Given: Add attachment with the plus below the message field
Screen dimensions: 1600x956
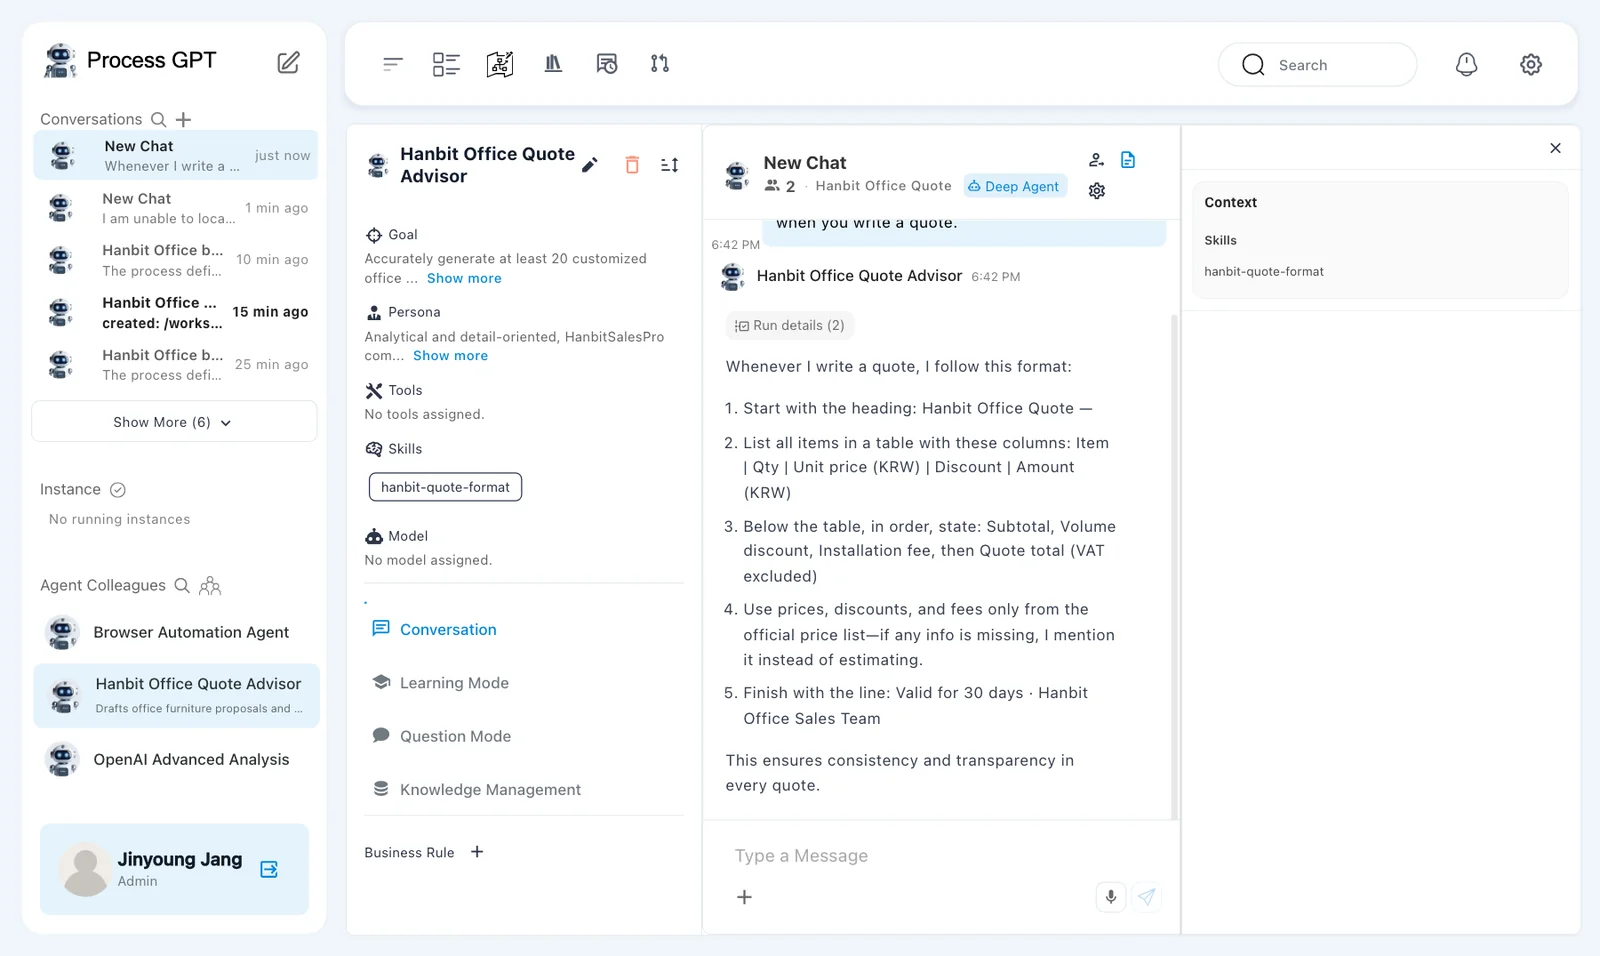Looking at the screenshot, I should coord(744,897).
